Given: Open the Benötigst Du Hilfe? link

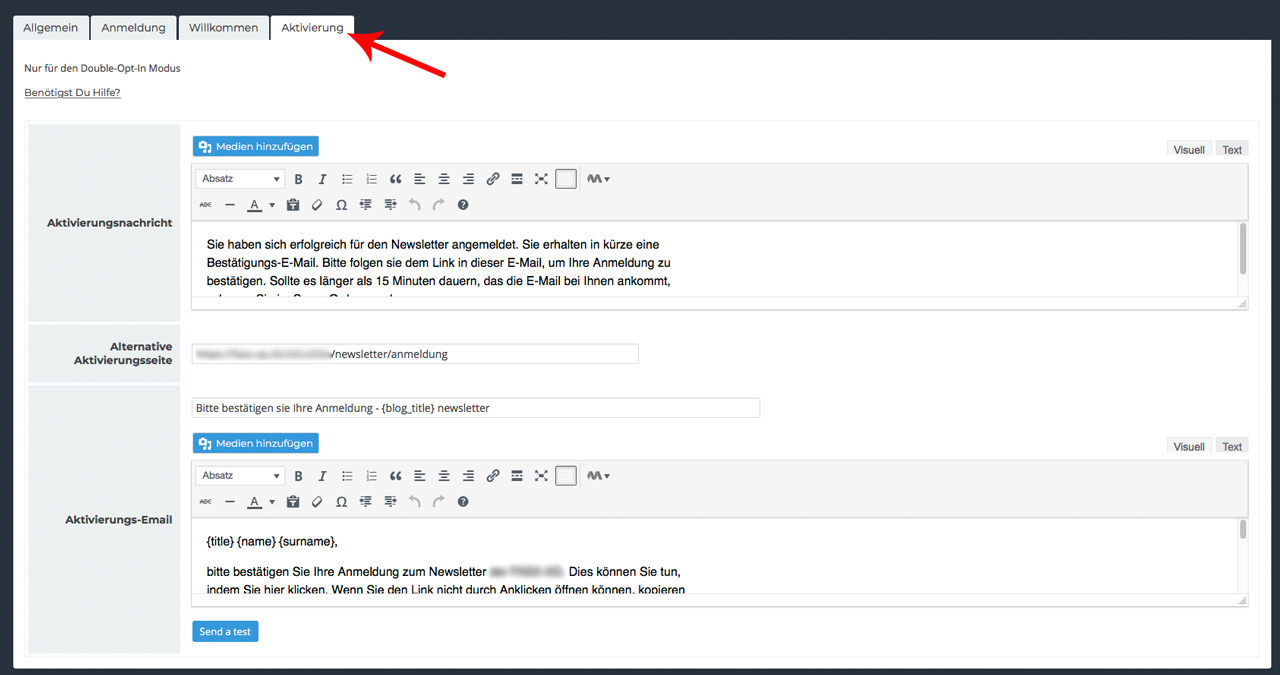Looking at the screenshot, I should pos(72,93).
